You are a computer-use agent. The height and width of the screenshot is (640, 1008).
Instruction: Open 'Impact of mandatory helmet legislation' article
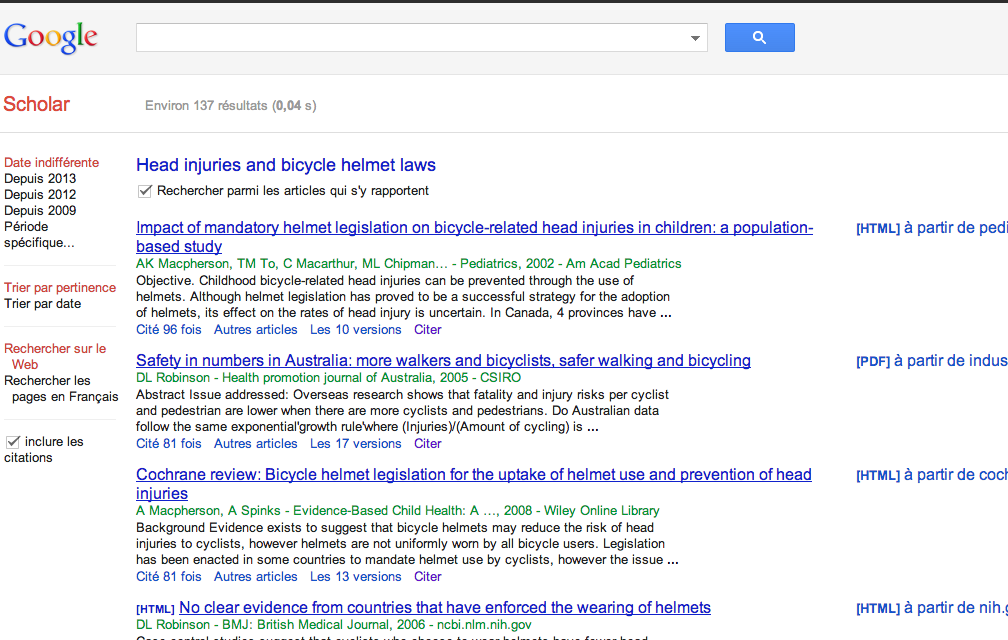click(x=474, y=236)
